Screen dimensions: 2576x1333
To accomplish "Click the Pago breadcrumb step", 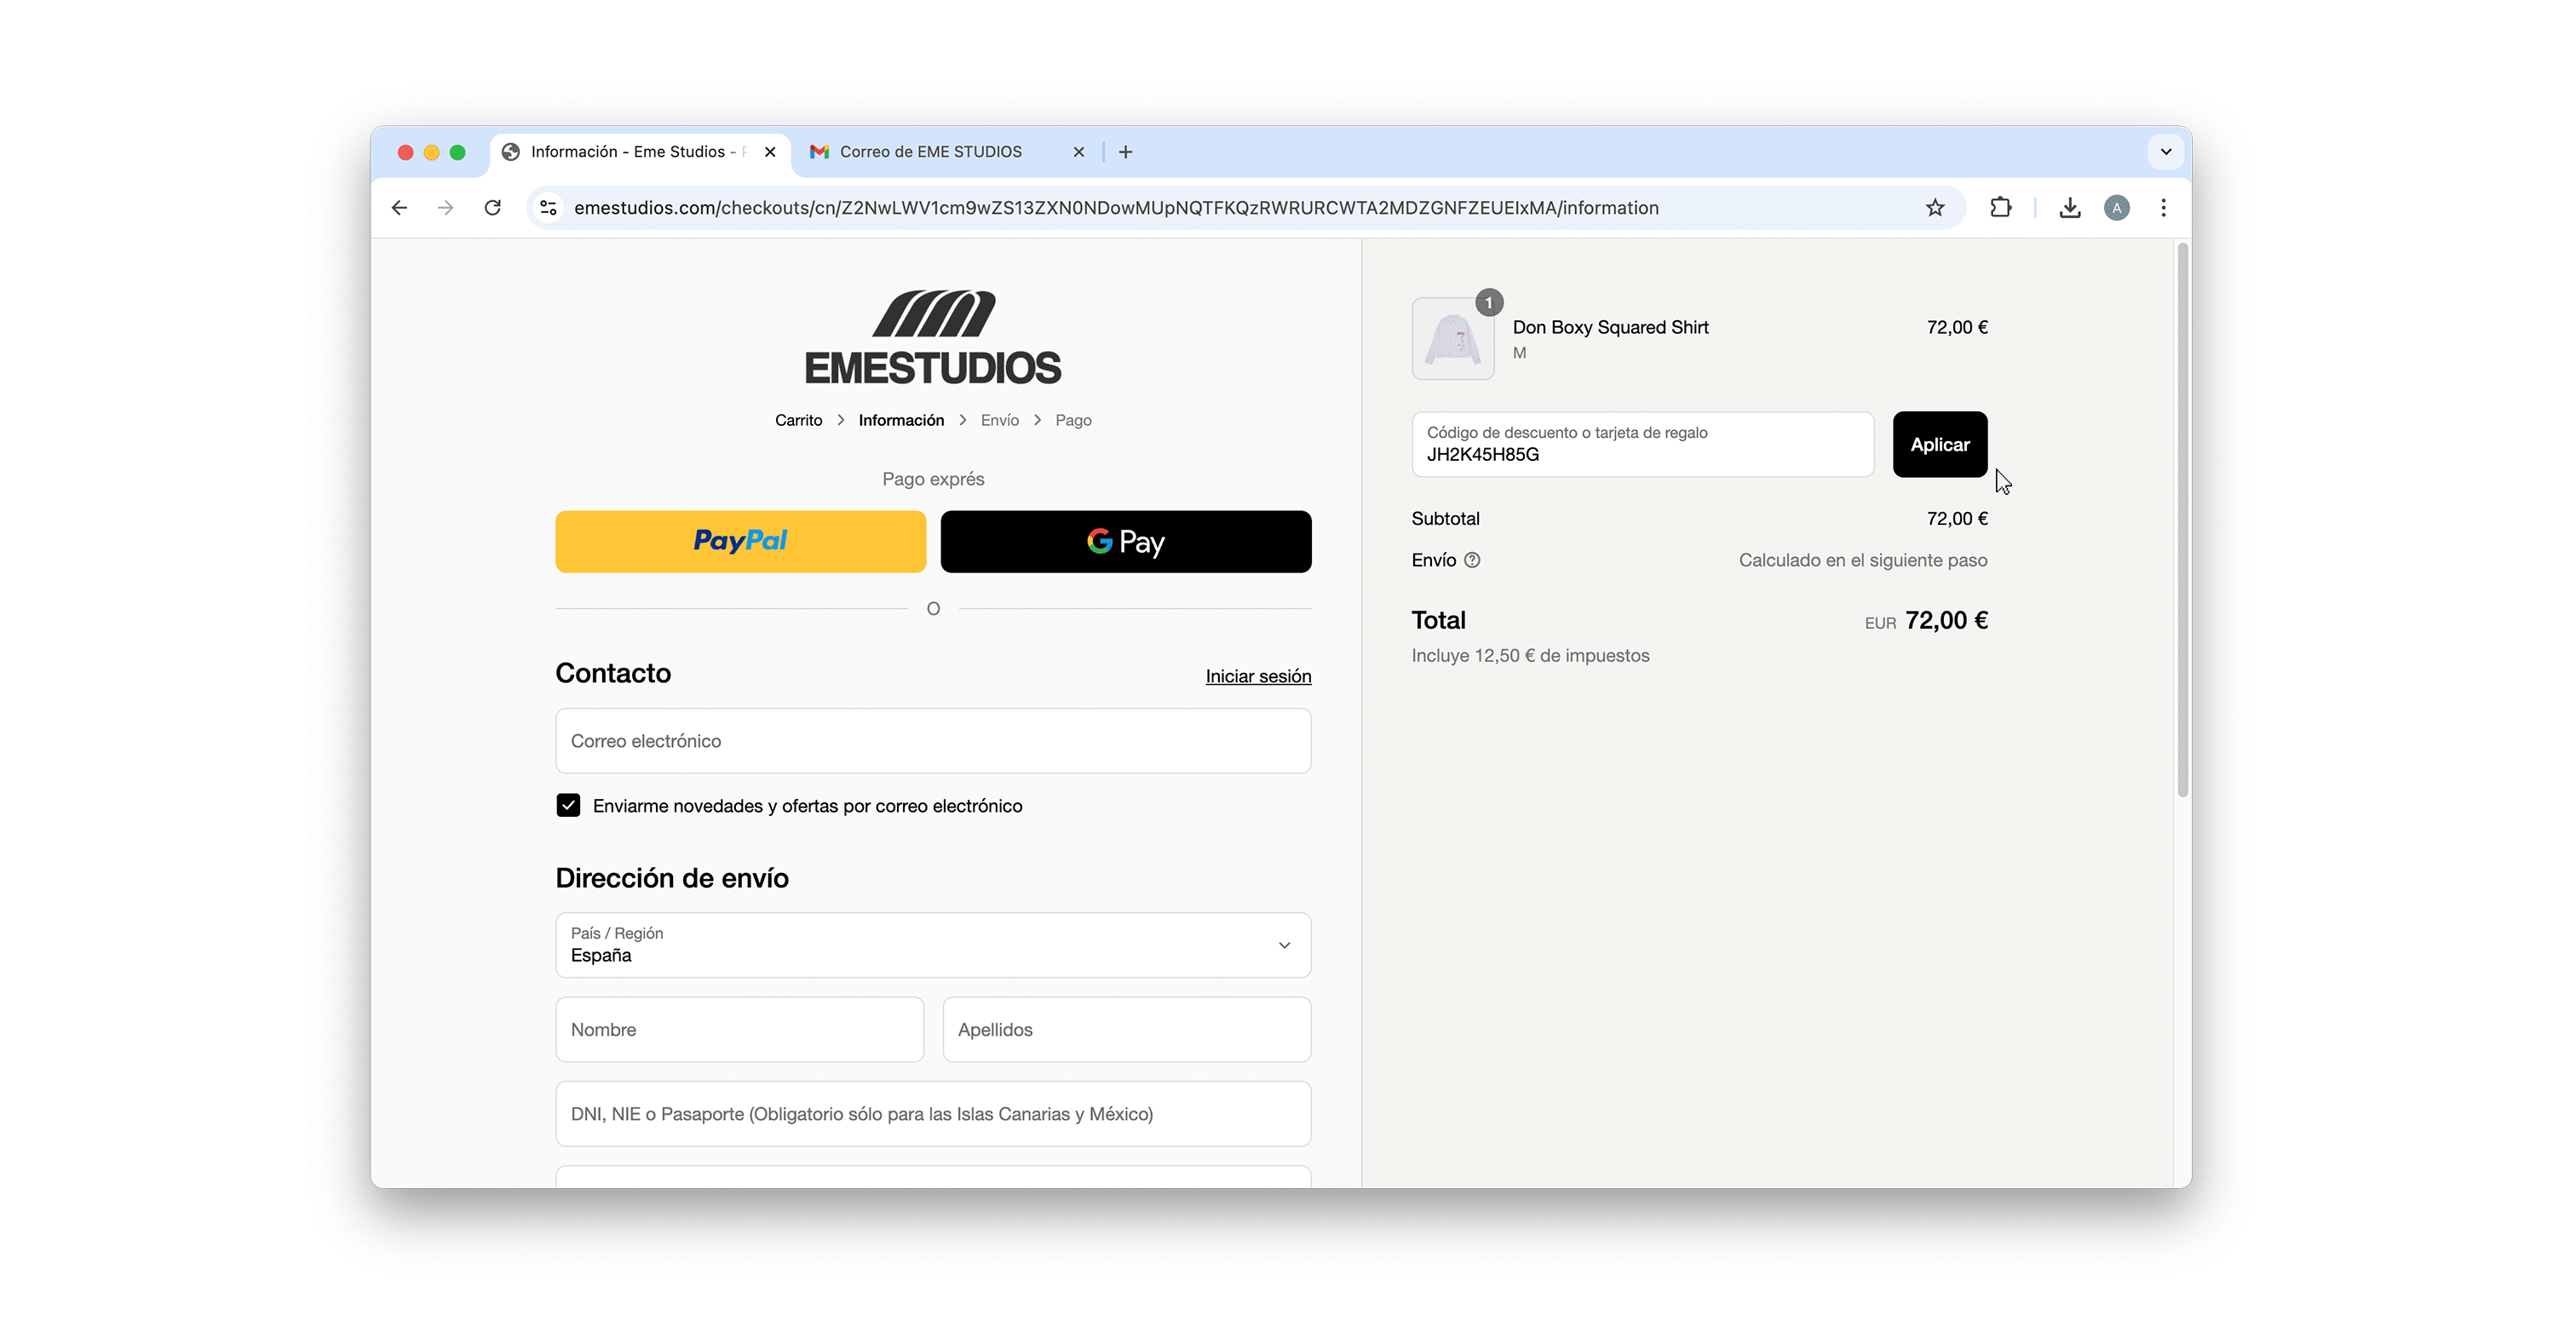I will tap(1073, 420).
